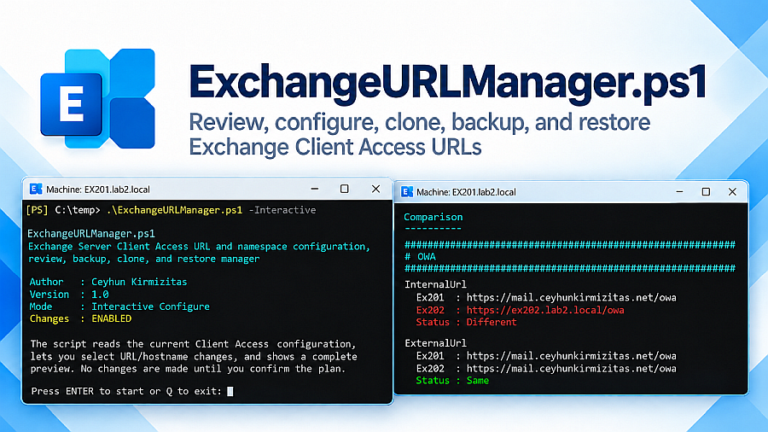Minimize the right Comparison window
Image resolution: width=768 pixels, height=432 pixels.
pyautogui.click(x=679, y=192)
